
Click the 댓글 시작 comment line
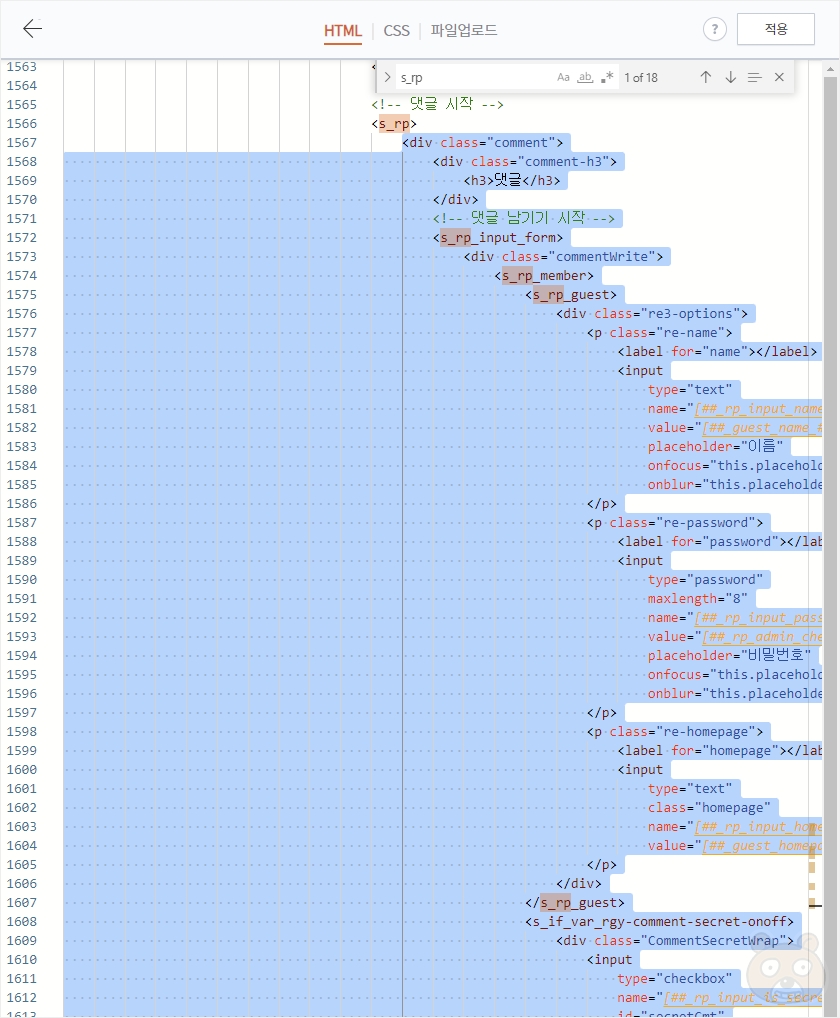pos(438,104)
